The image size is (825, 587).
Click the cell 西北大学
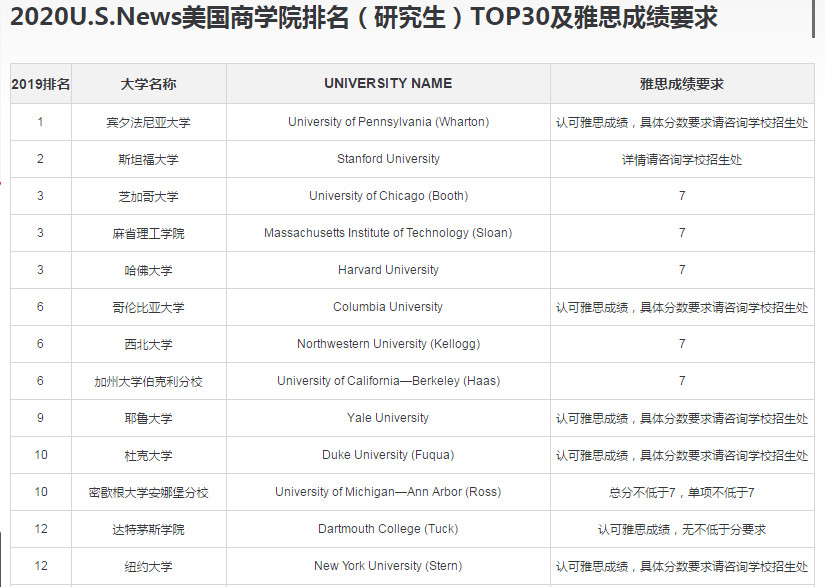click(x=148, y=344)
